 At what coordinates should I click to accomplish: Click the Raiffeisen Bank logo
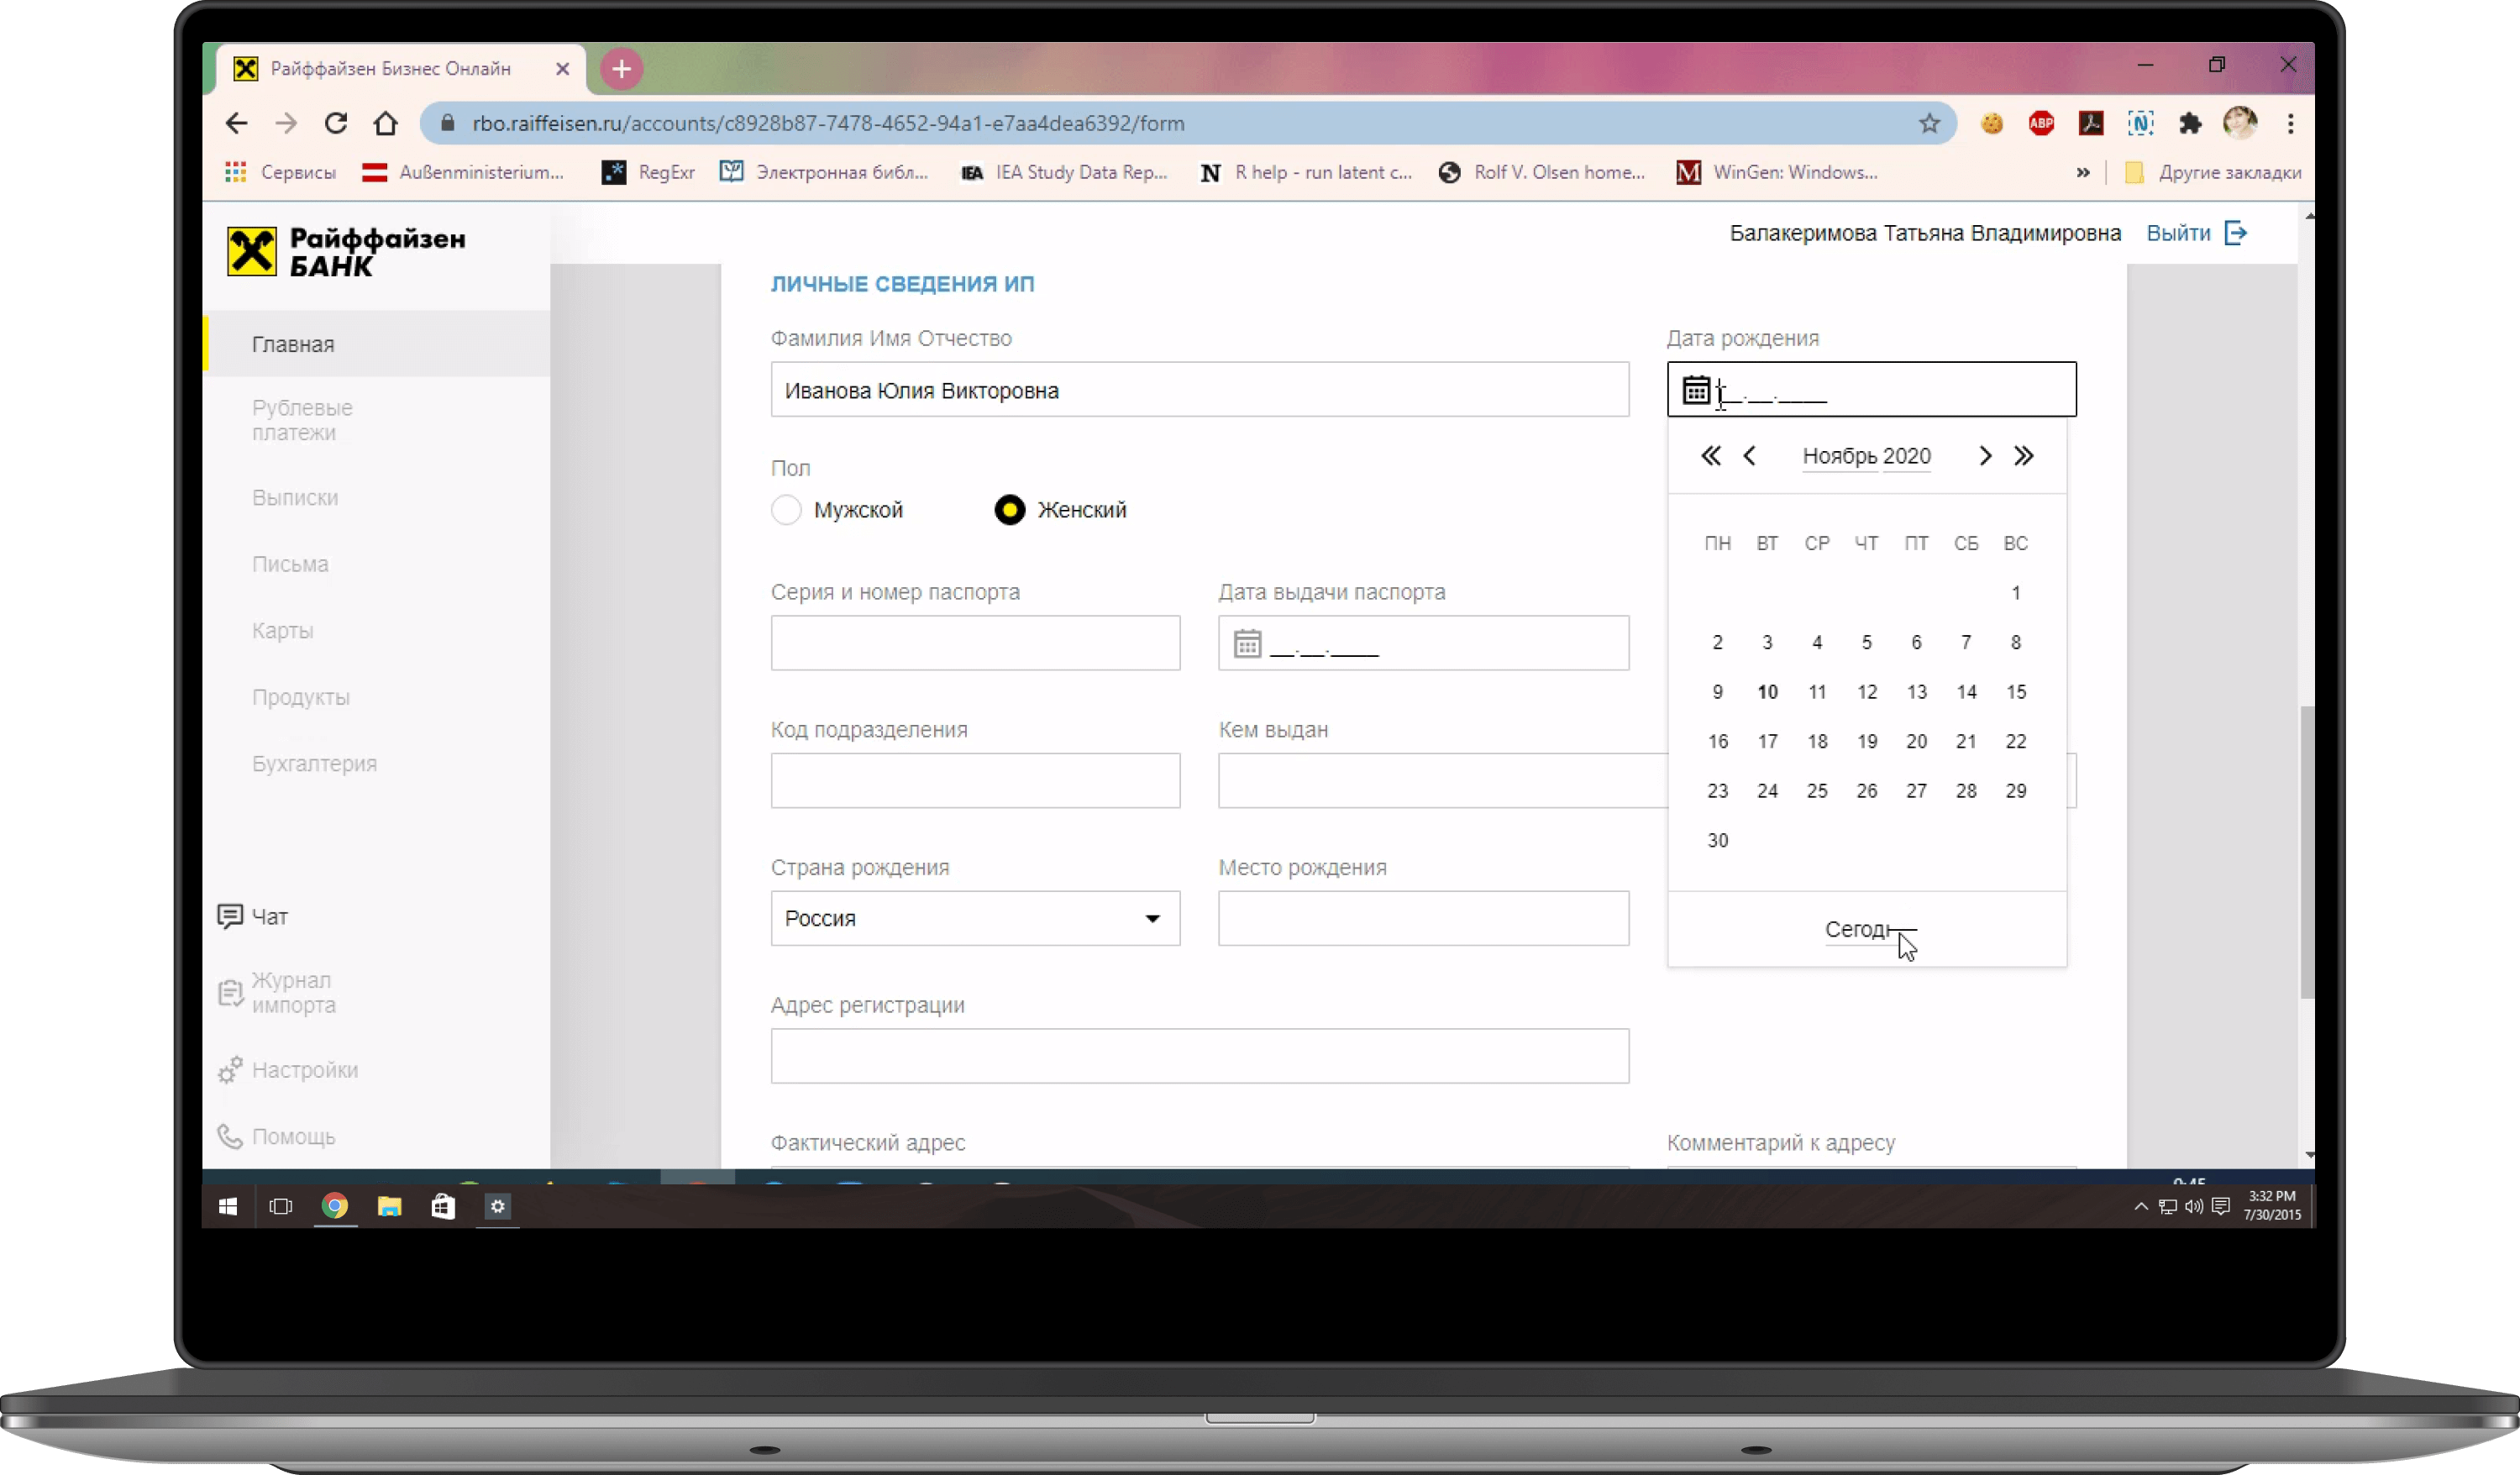(x=346, y=251)
